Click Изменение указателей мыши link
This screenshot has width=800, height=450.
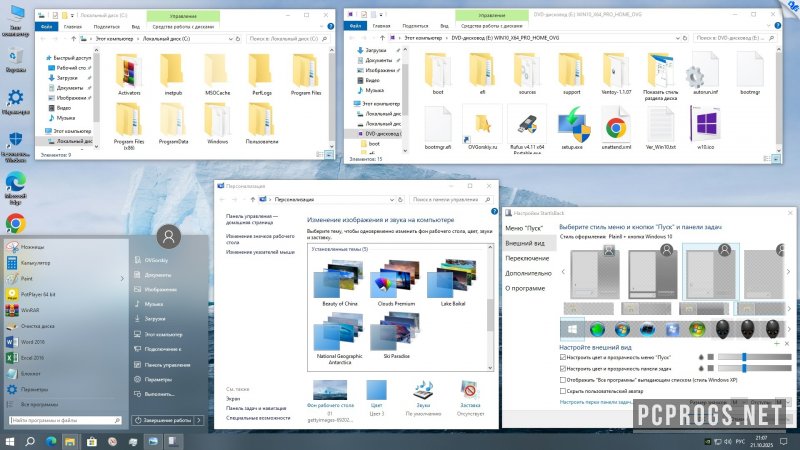[x=260, y=252]
